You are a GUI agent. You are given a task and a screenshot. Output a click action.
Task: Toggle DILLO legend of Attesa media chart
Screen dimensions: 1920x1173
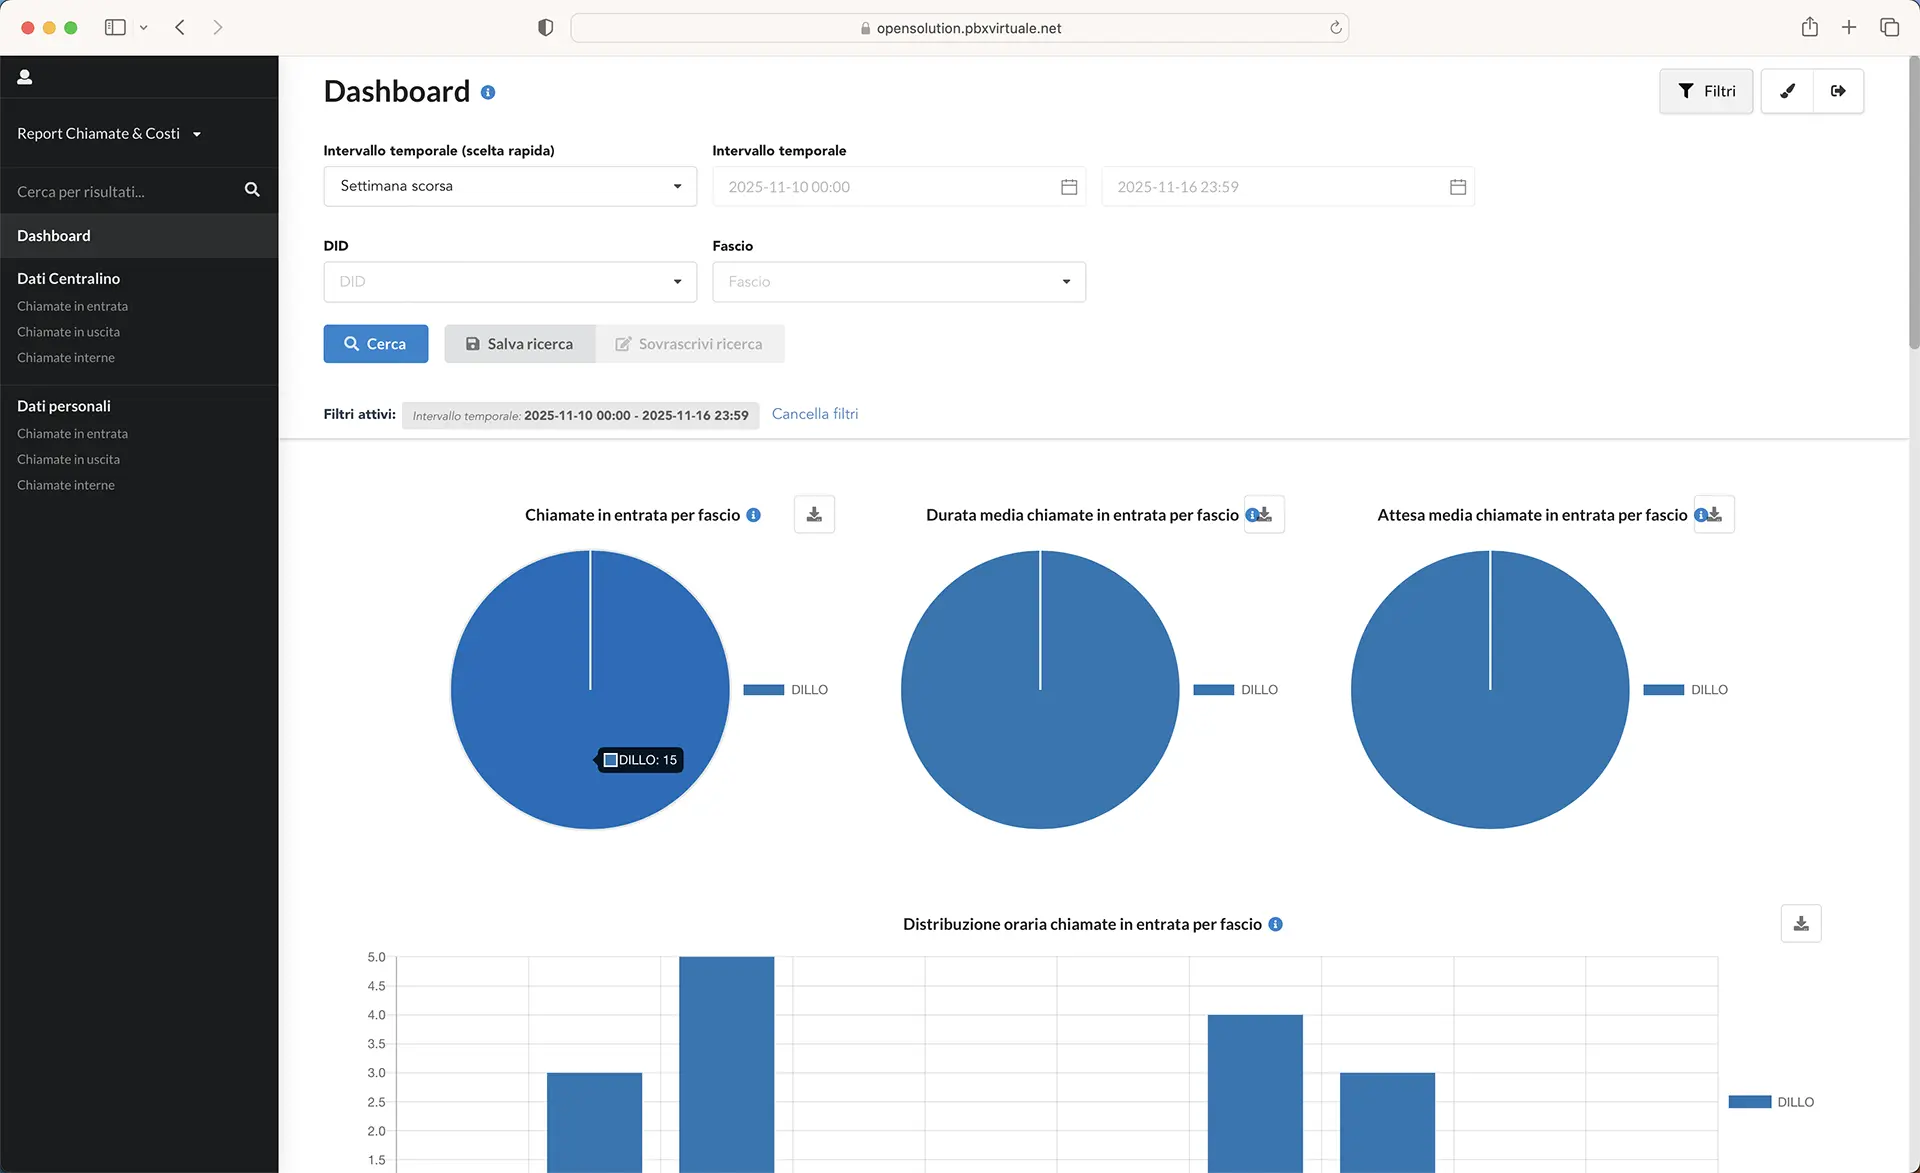[x=1686, y=690]
